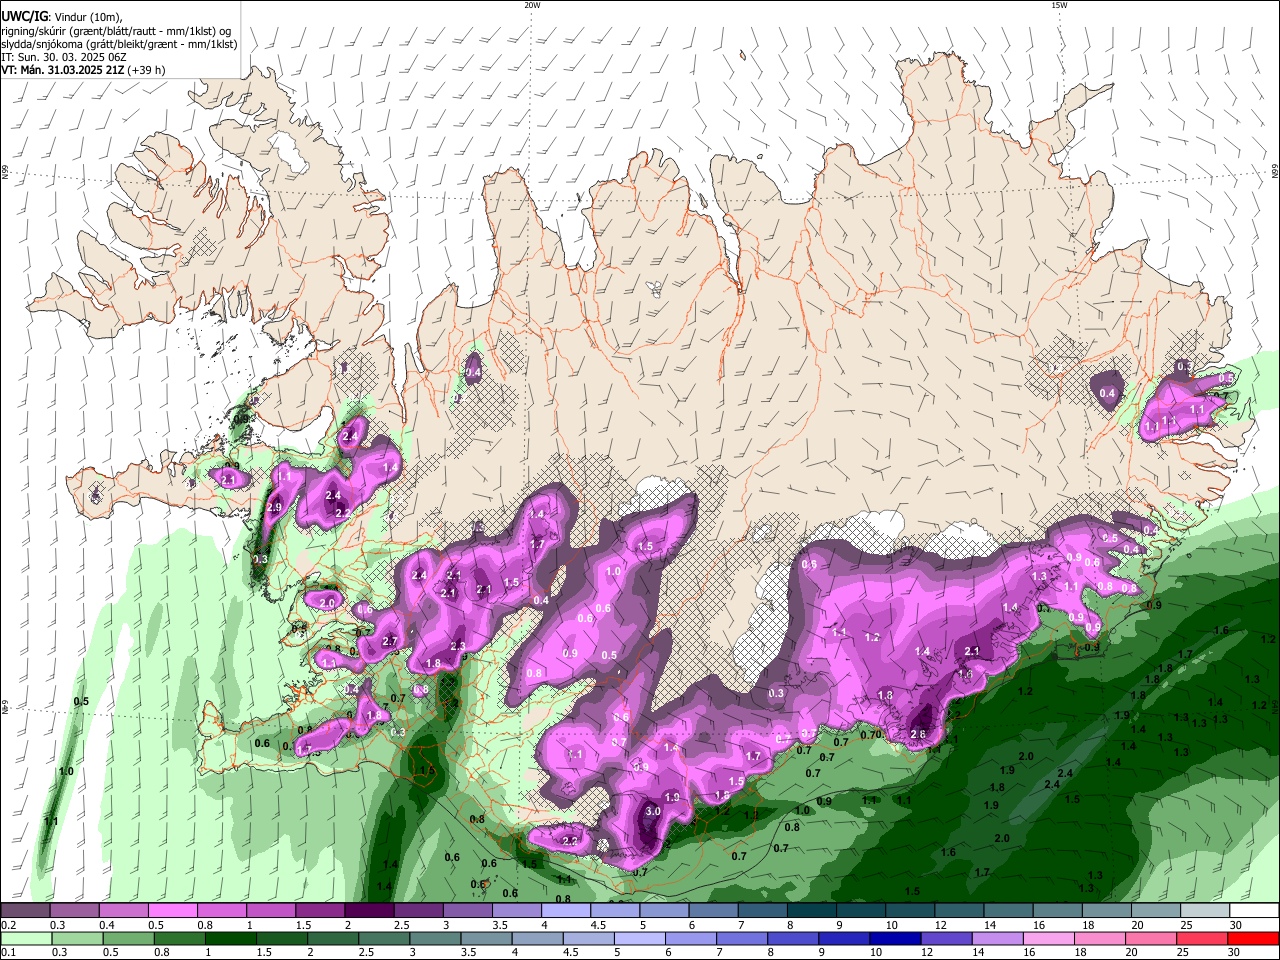Click the darkest purple 2 snow legend swatch
This screenshot has width=1280, height=960.
368,911
